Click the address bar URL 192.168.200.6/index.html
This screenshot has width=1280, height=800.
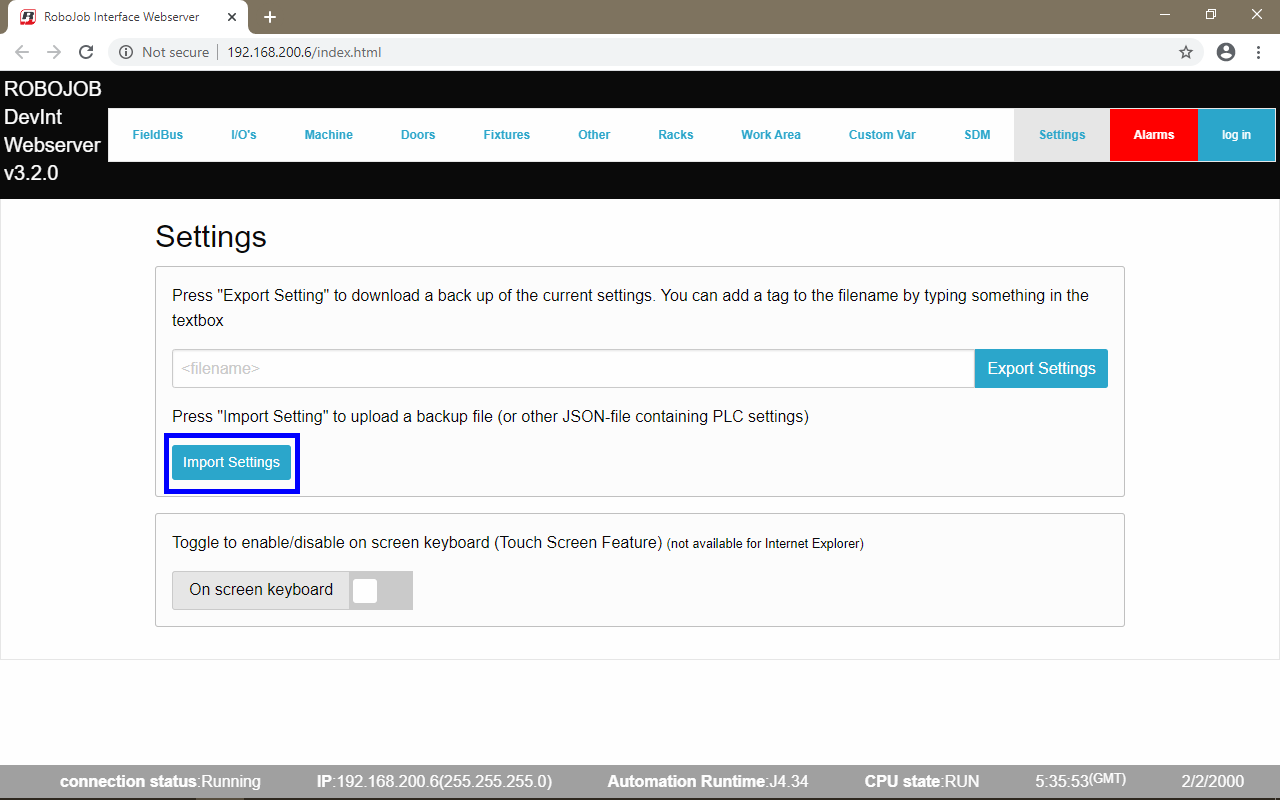pyautogui.click(x=304, y=52)
